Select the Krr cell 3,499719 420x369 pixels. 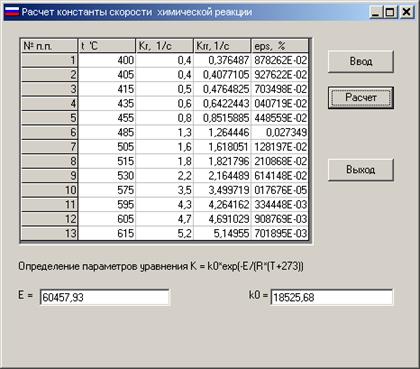222,190
